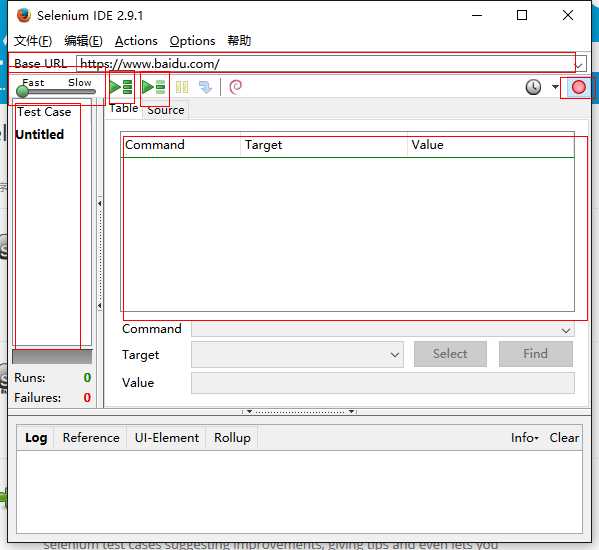Image resolution: width=599 pixels, height=550 pixels.
Task: Click the Value input field
Action: [382, 383]
